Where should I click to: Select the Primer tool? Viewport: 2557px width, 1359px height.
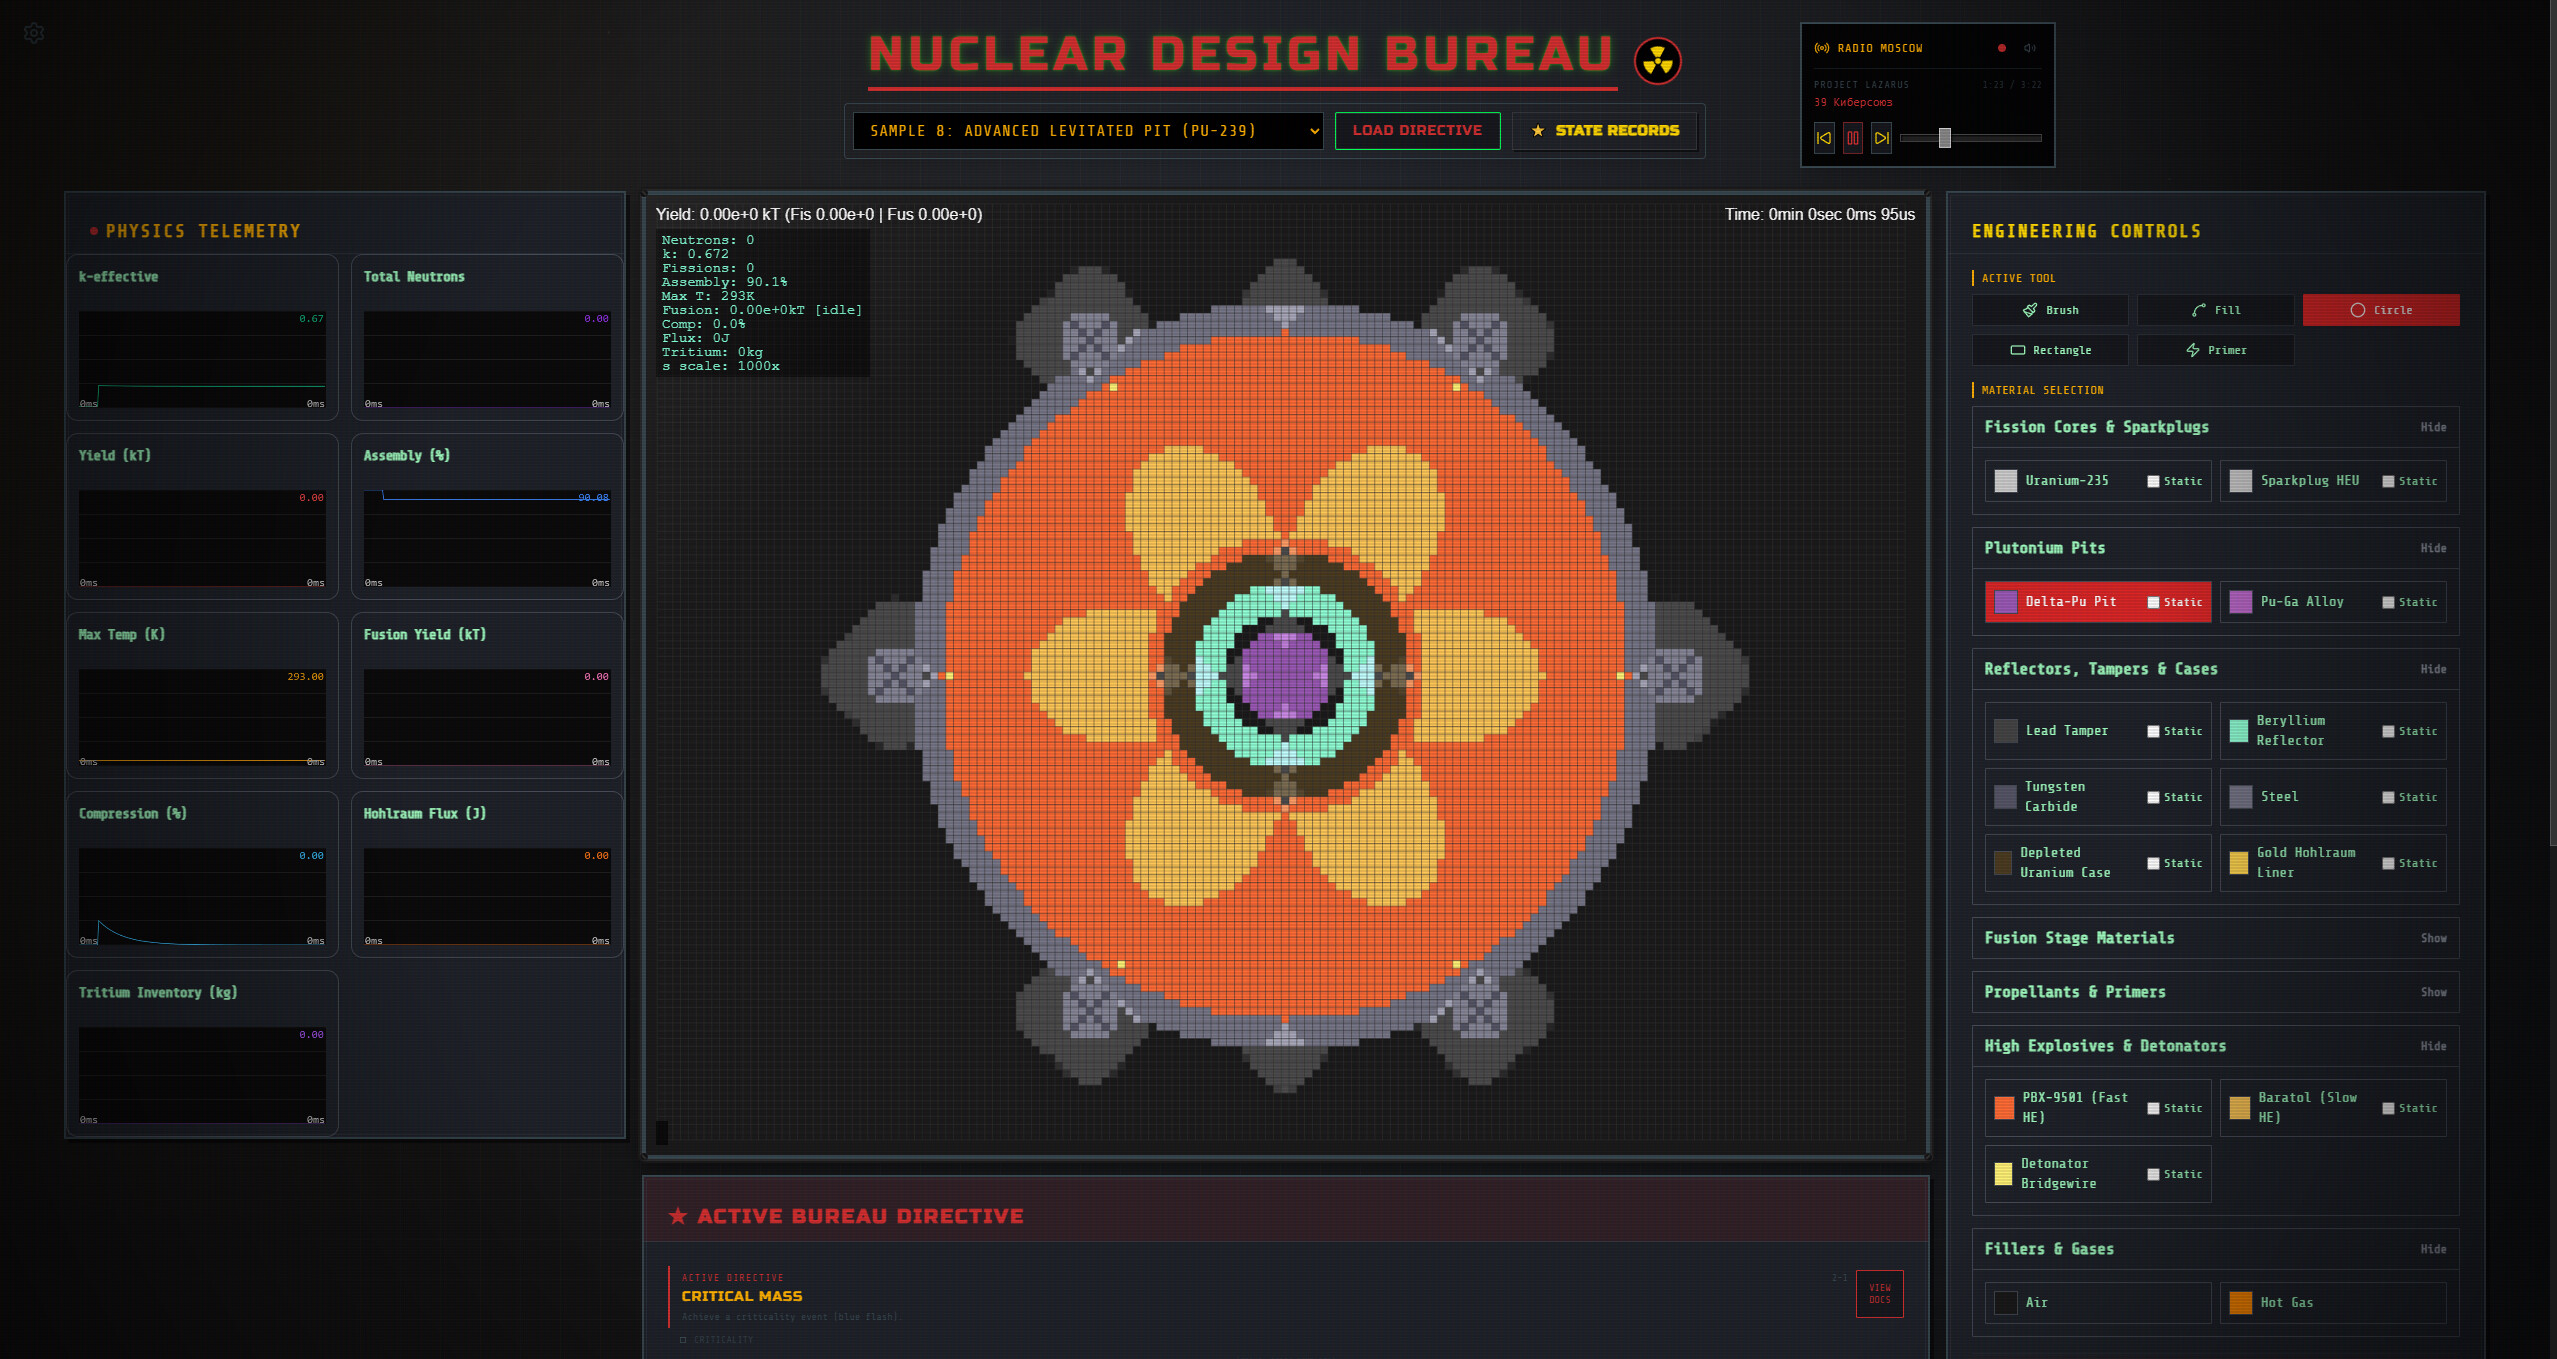pos(2215,349)
